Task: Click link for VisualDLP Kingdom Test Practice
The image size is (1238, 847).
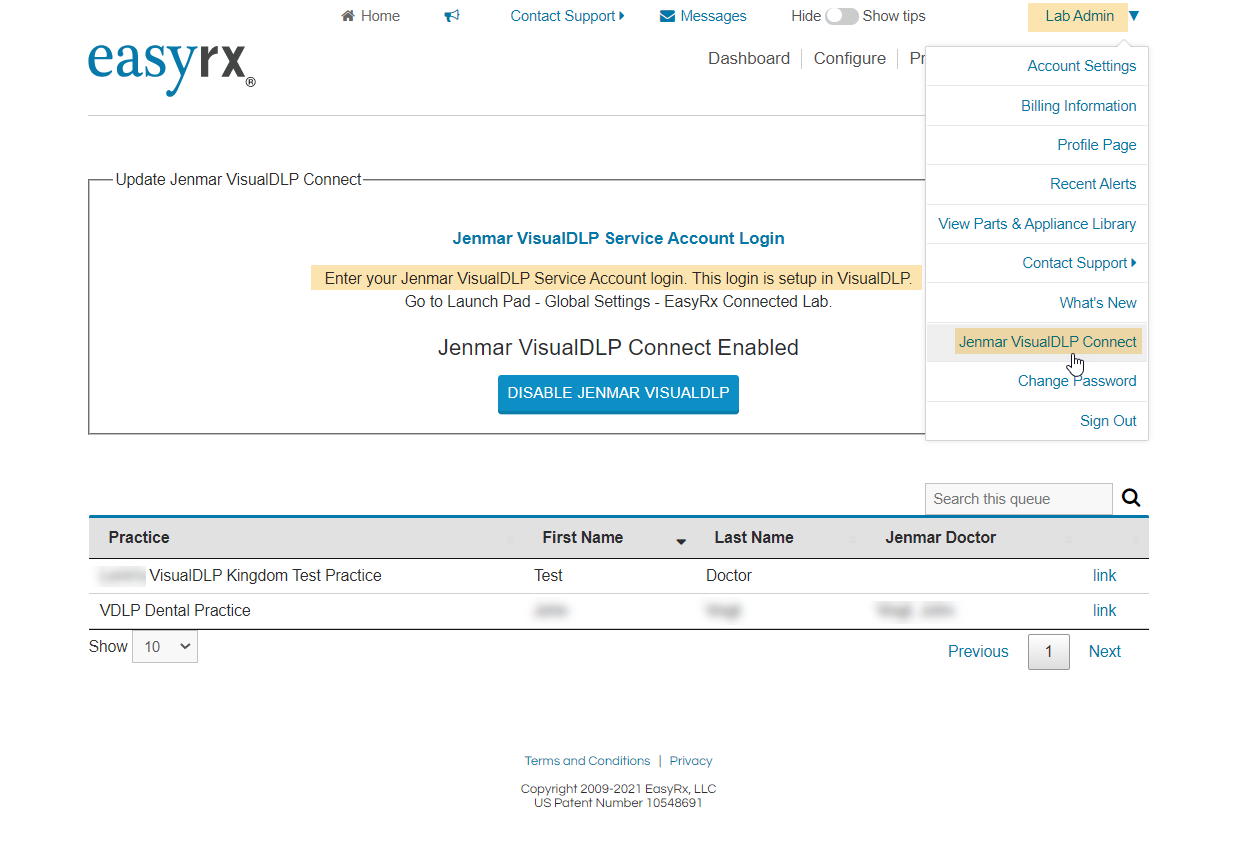Action: pos(1104,576)
